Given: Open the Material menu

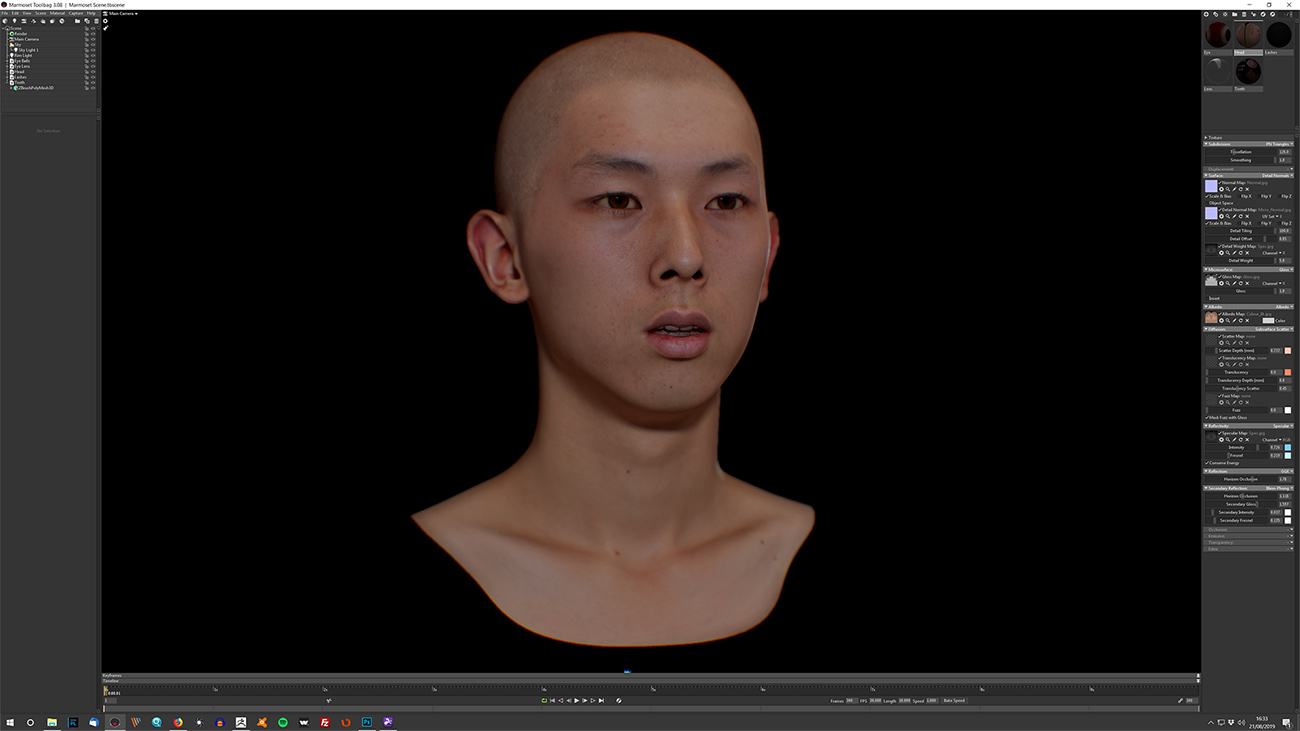Looking at the screenshot, I should [57, 13].
